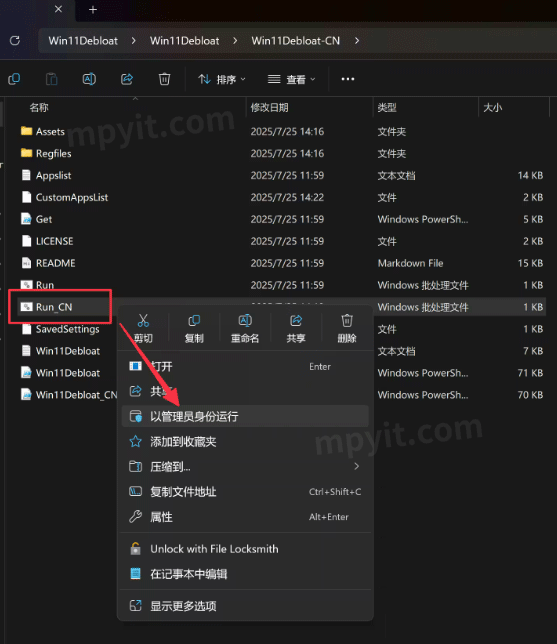Choose 添加到收藏夹 menu entry

click(x=245, y=442)
